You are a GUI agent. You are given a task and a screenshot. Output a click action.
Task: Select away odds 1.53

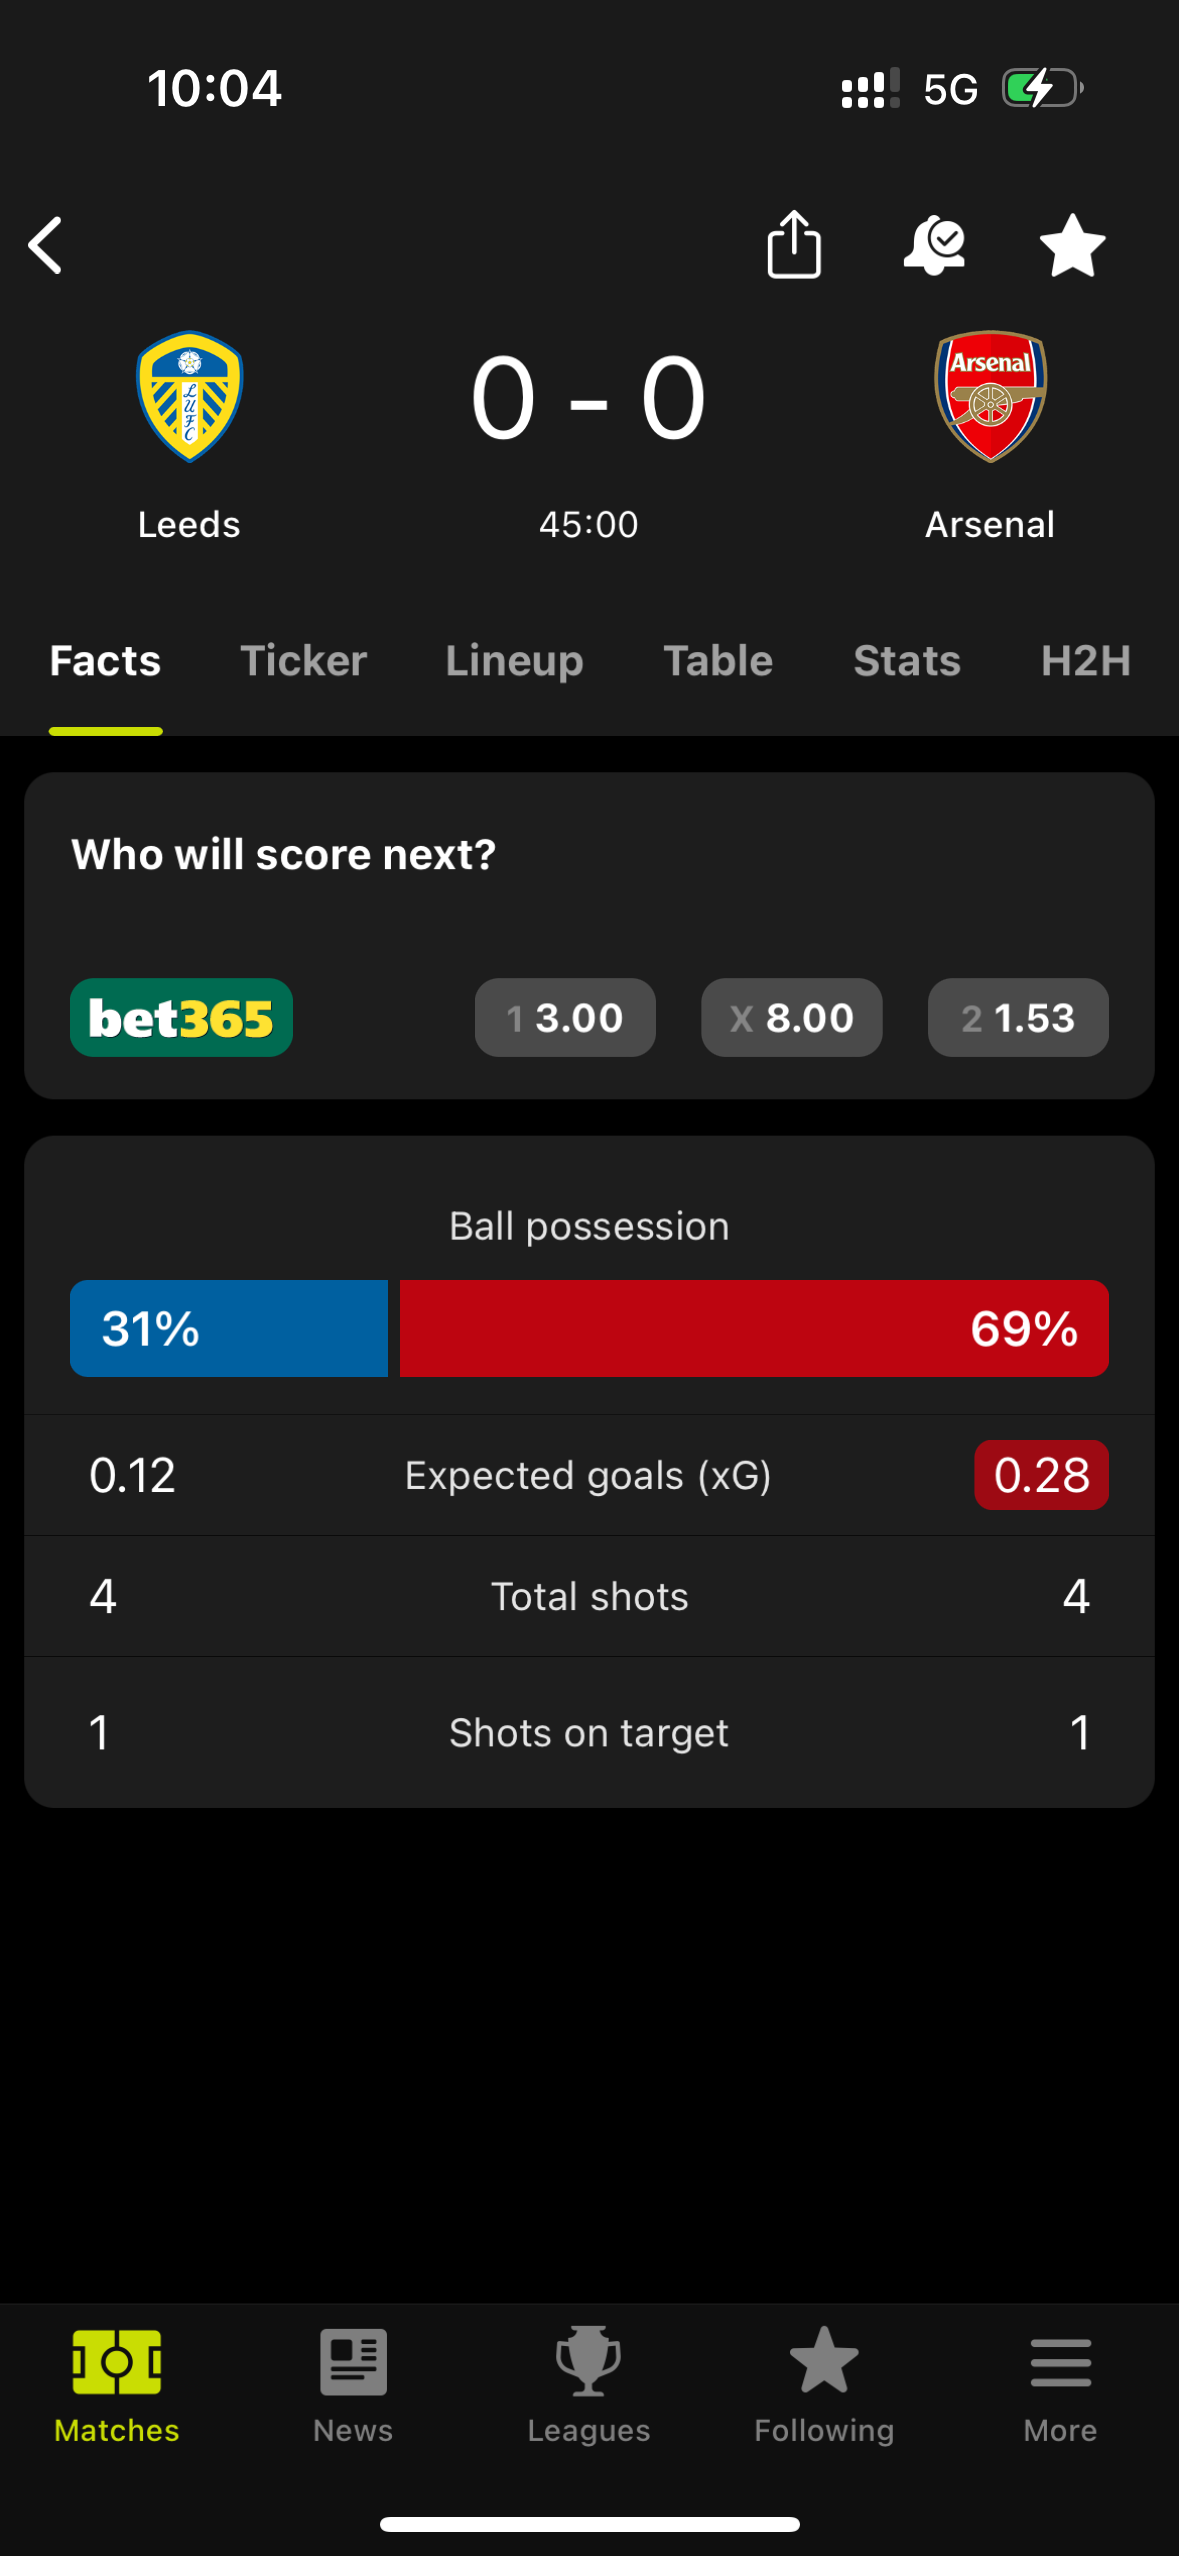(x=1018, y=1018)
